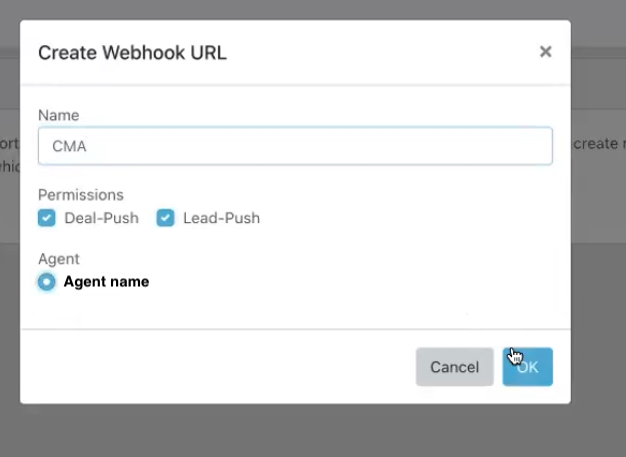Uncheck the Deal-Push permission checkbox

tap(47, 218)
